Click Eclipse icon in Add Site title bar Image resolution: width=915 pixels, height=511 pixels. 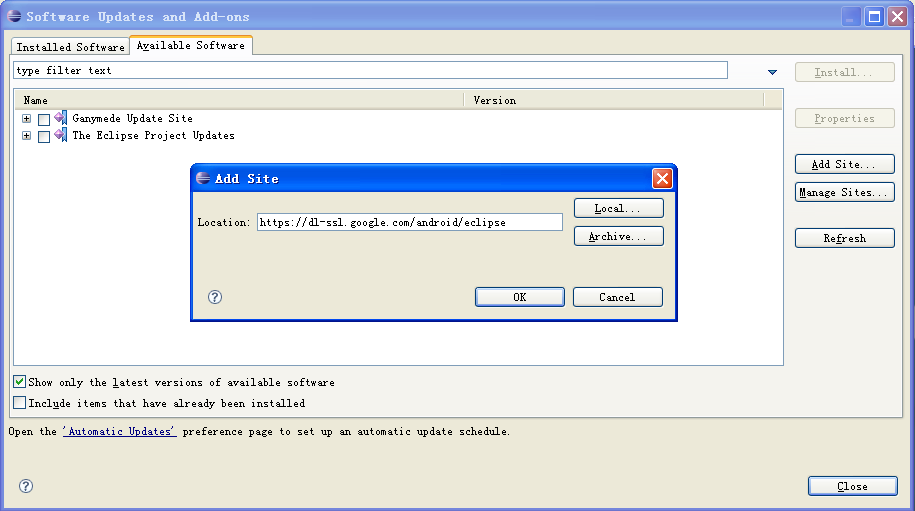[203, 178]
